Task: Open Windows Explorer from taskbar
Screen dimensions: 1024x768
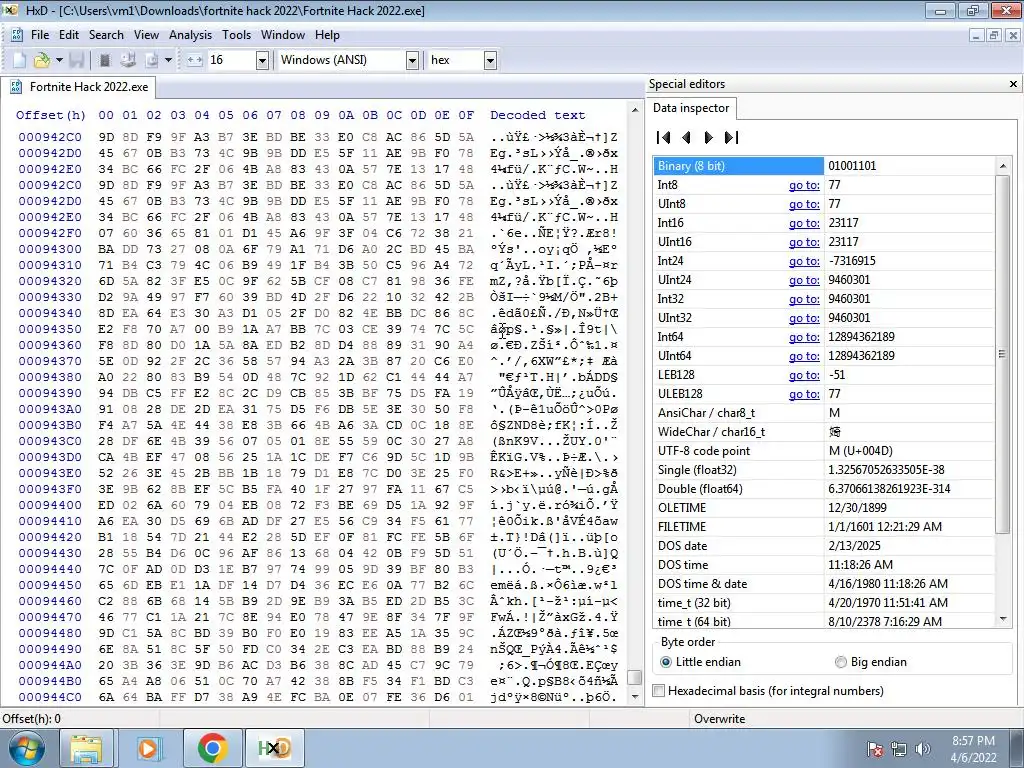Action: tap(86, 748)
